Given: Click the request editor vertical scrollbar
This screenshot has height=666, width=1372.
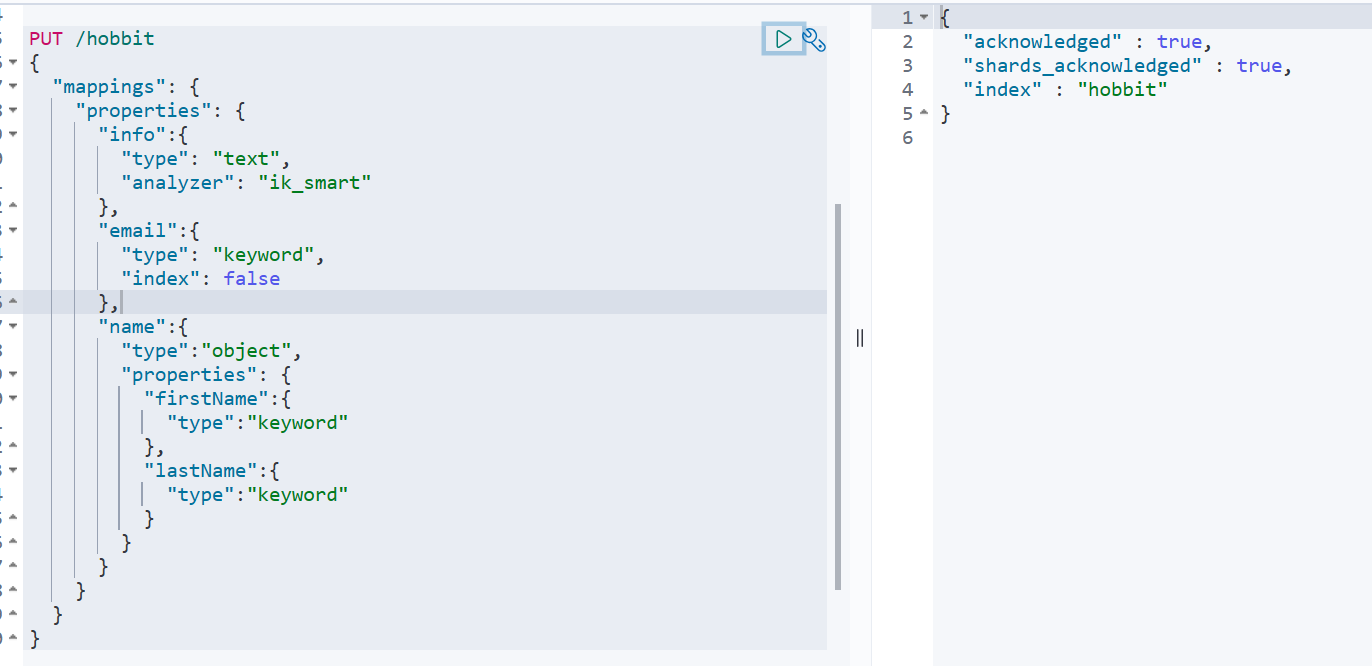Looking at the screenshot, I should pos(838,396).
